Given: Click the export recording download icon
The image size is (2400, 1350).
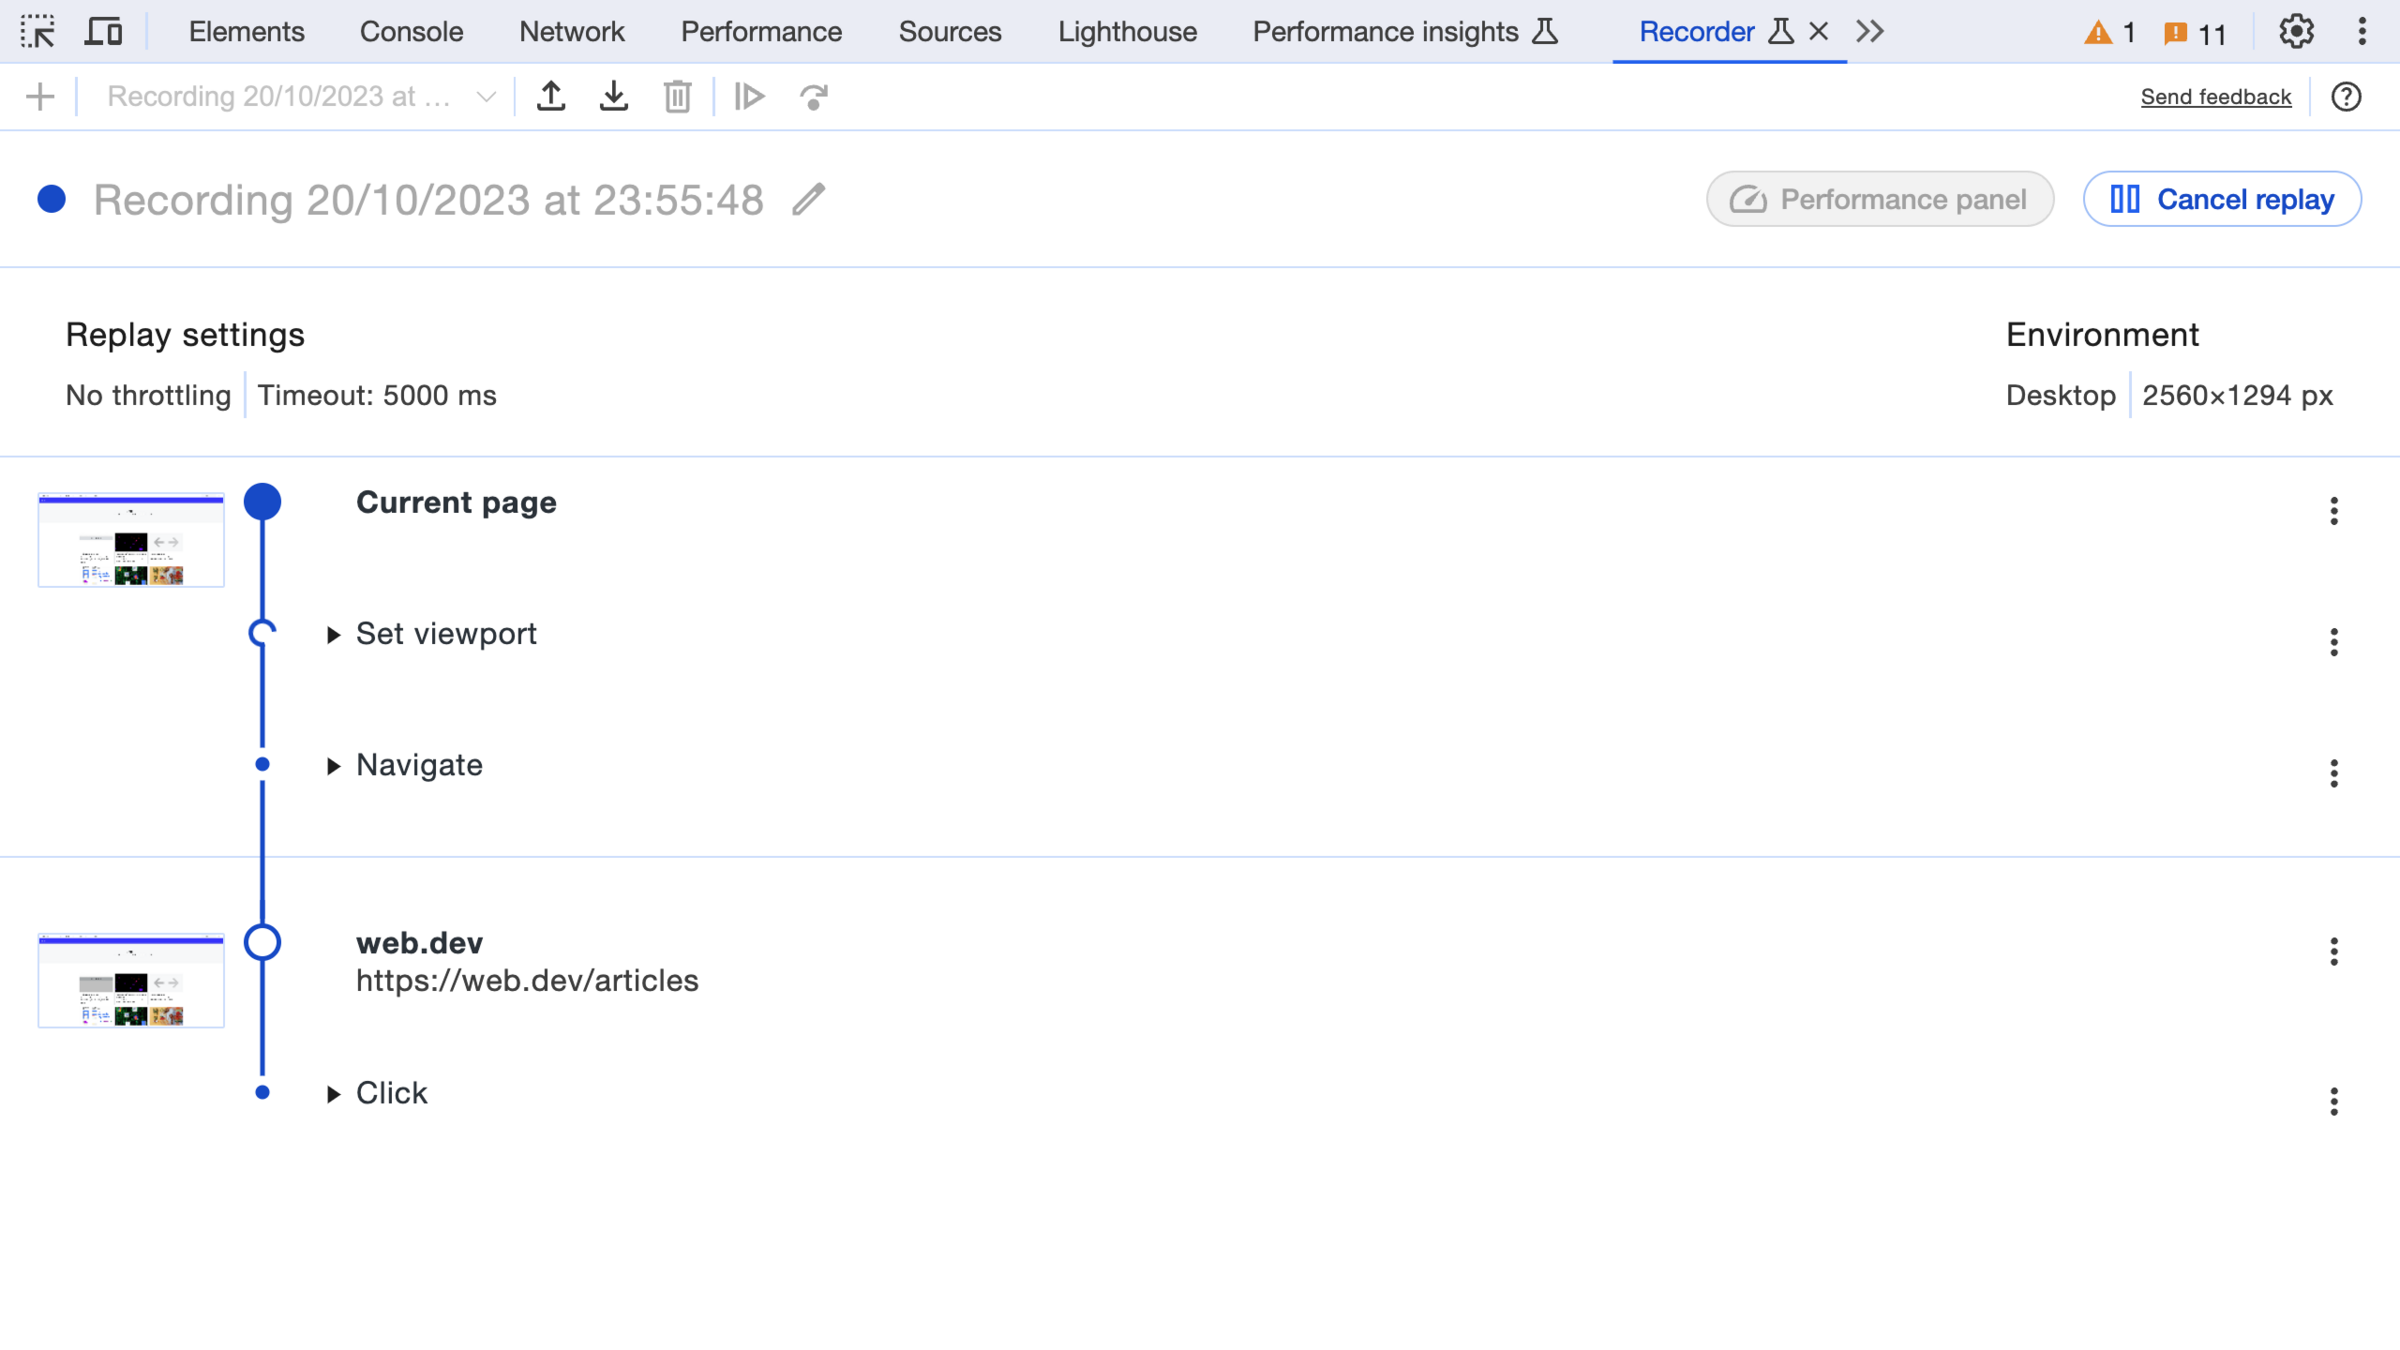Looking at the screenshot, I should 614,97.
